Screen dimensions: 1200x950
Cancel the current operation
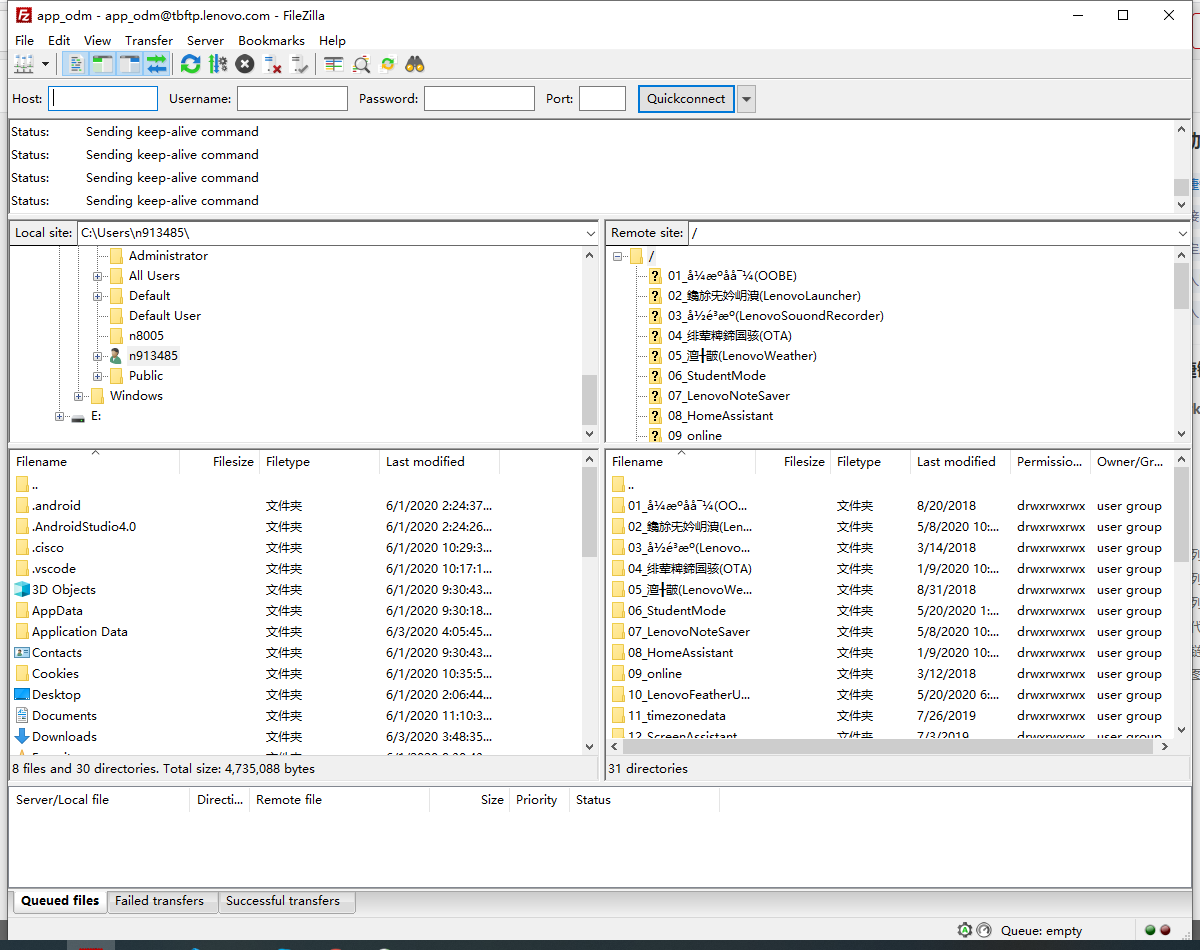pos(245,64)
